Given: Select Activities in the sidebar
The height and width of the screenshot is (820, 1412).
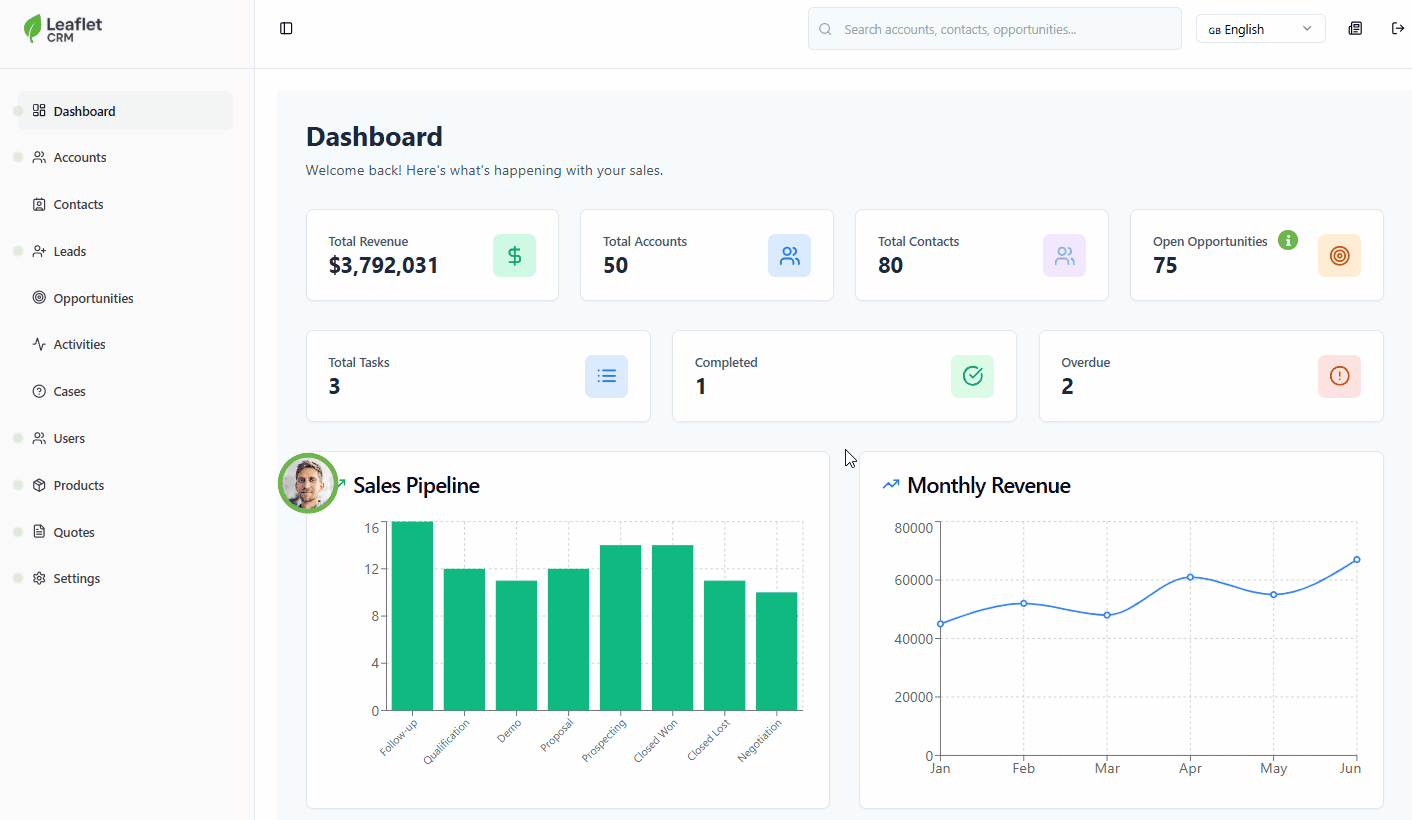Looking at the screenshot, I should point(125,344).
